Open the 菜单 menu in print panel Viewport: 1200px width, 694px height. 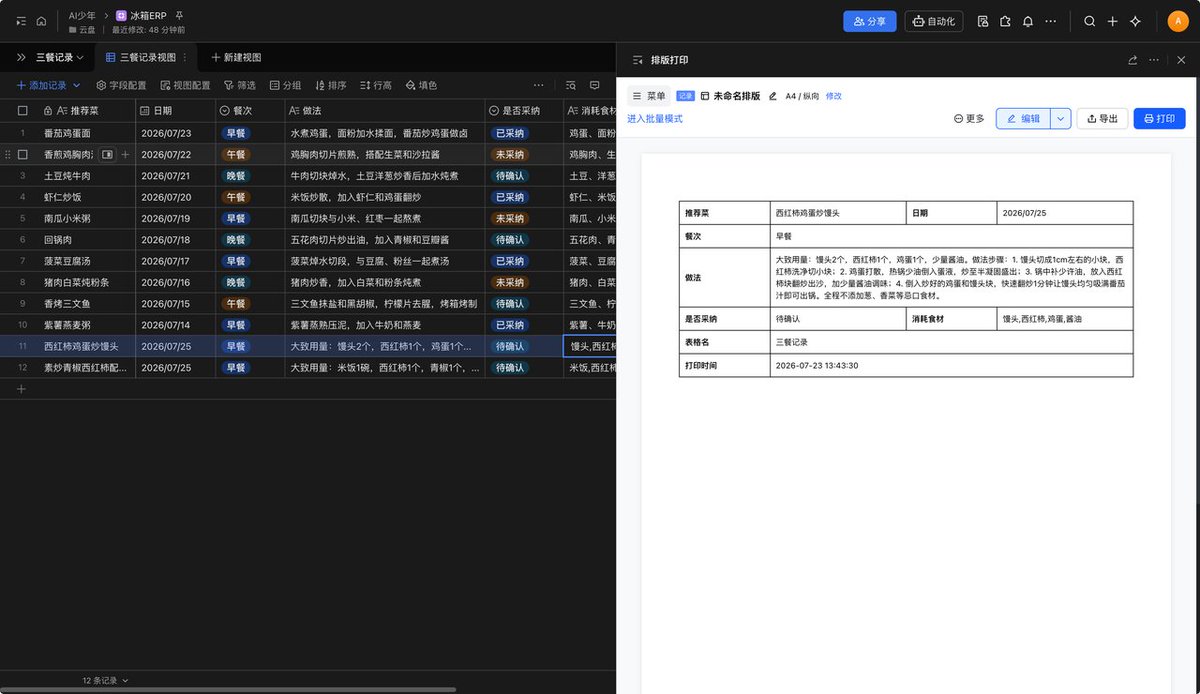(649, 96)
